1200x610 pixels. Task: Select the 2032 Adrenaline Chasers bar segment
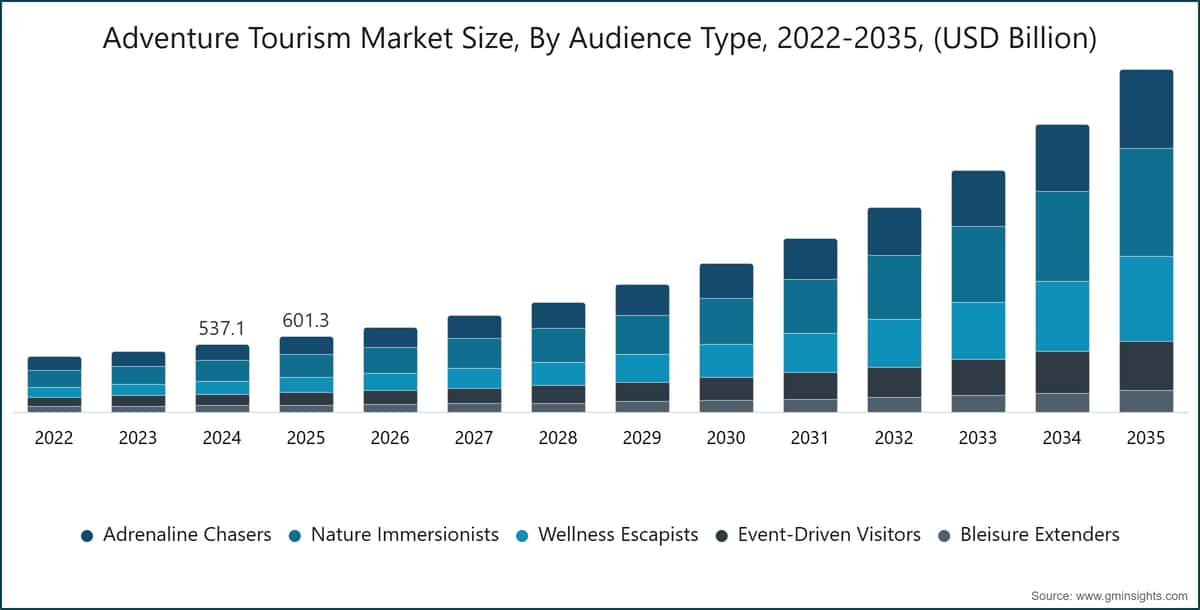894,232
